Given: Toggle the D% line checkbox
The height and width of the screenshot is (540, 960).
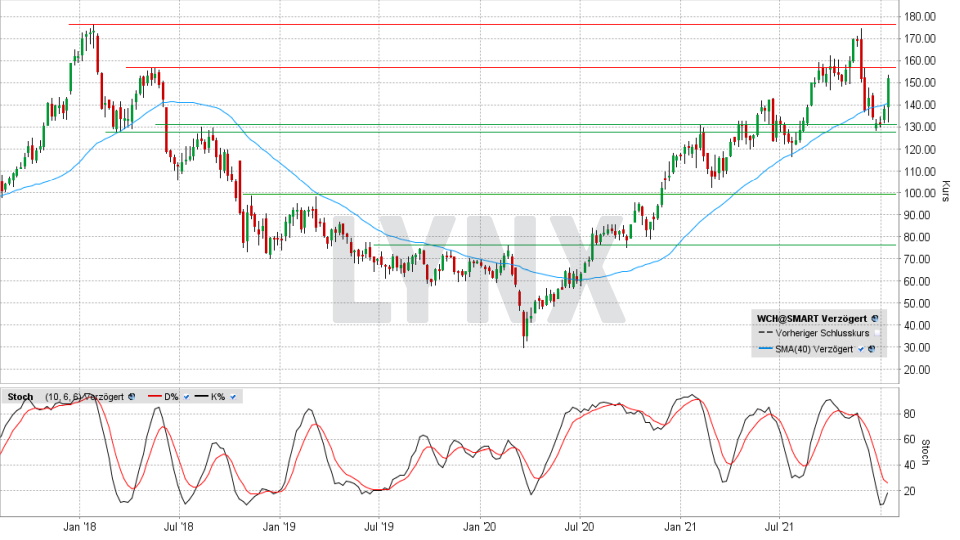Looking at the screenshot, I should [x=186, y=397].
